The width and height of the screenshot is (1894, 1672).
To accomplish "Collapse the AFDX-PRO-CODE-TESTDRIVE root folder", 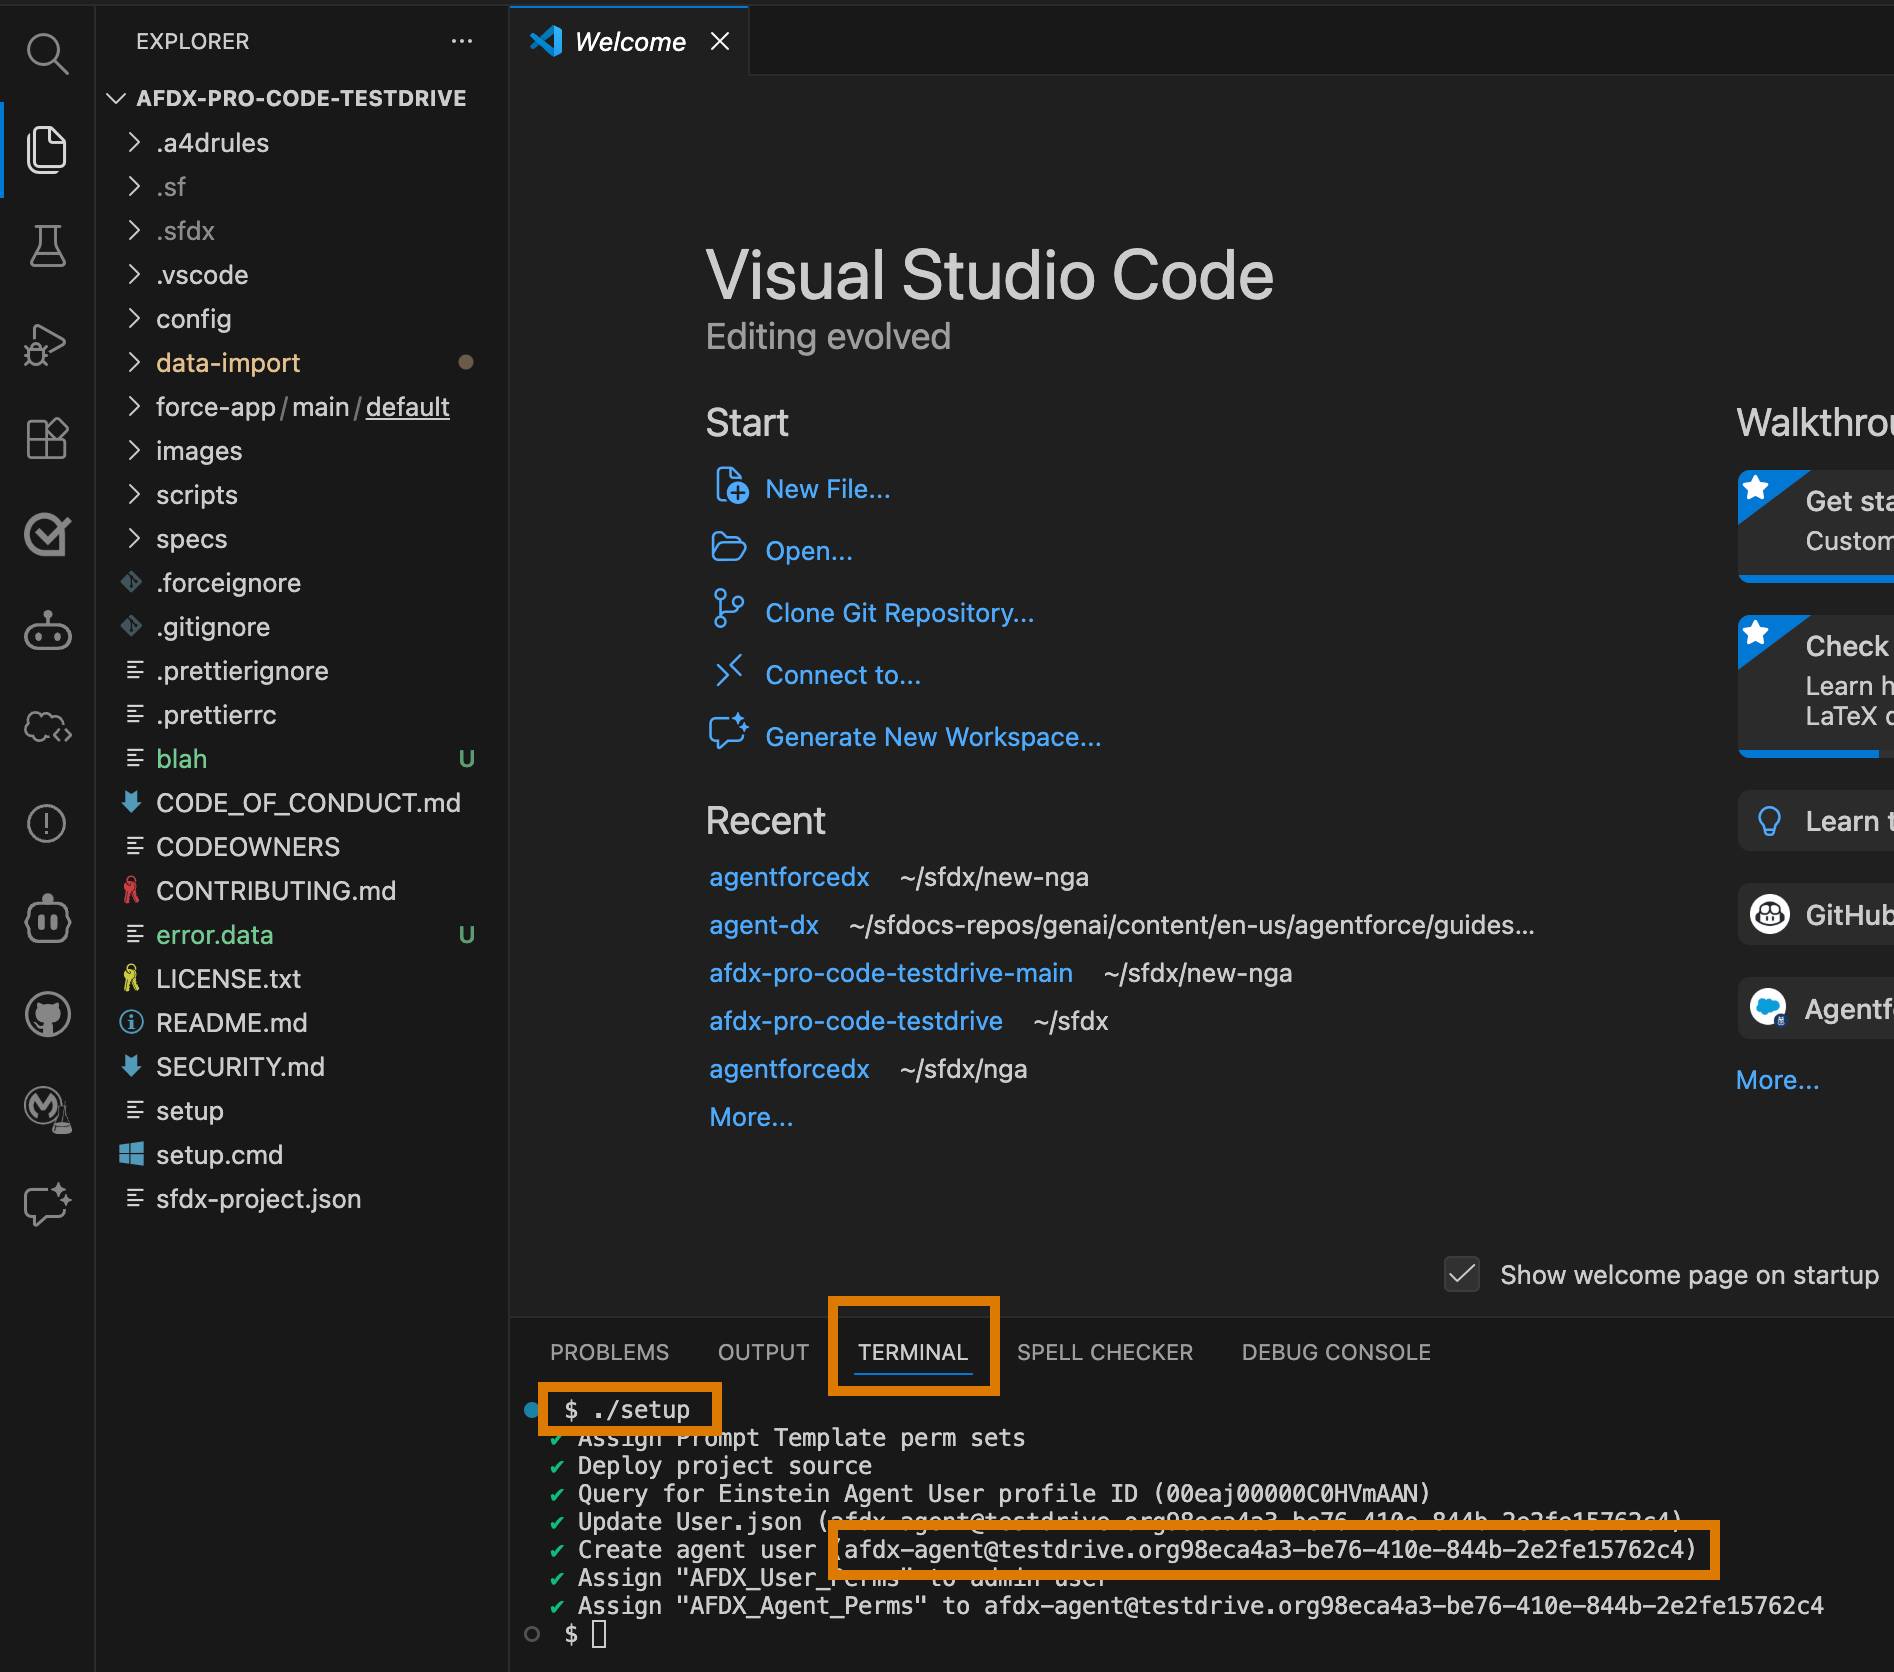I will (117, 98).
